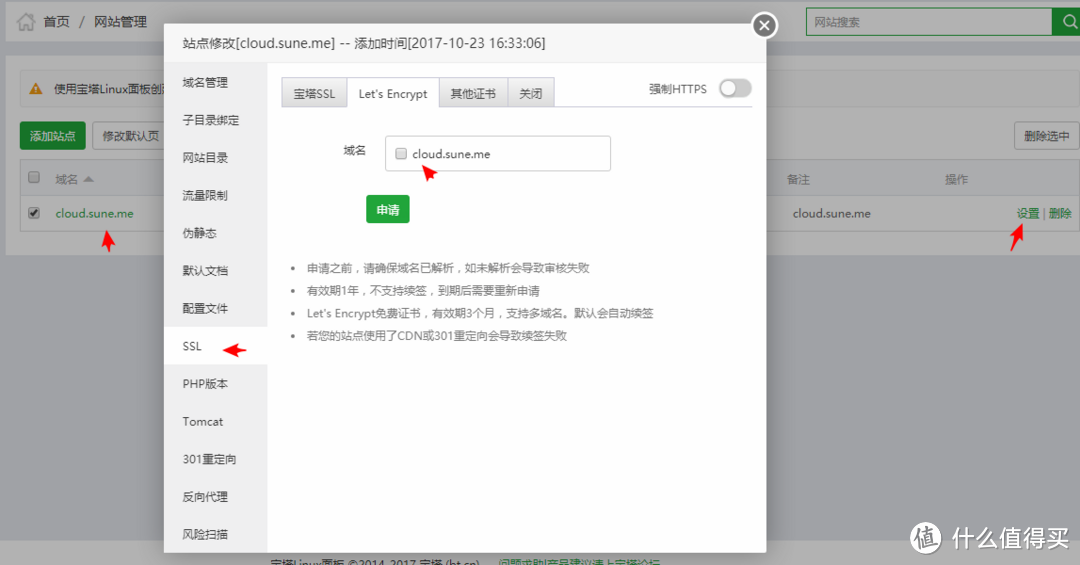Image resolution: width=1080 pixels, height=565 pixels.
Task: Sort by domain name arrow
Action: [x=88, y=179]
